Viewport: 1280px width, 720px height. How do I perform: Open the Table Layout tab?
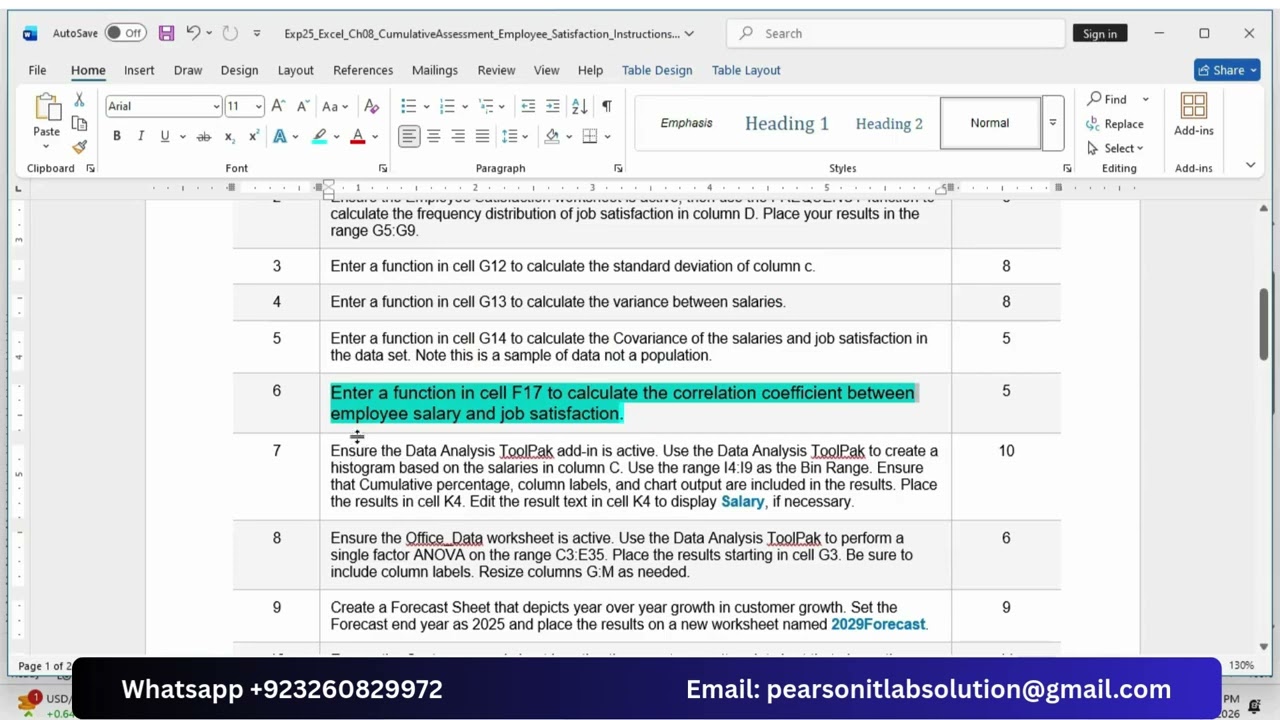coord(746,70)
